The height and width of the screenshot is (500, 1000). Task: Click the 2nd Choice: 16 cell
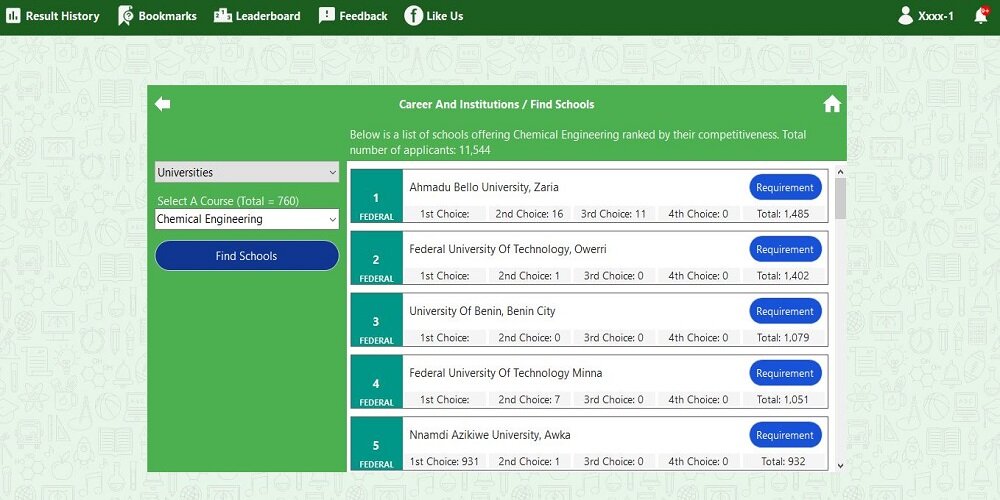pos(529,214)
